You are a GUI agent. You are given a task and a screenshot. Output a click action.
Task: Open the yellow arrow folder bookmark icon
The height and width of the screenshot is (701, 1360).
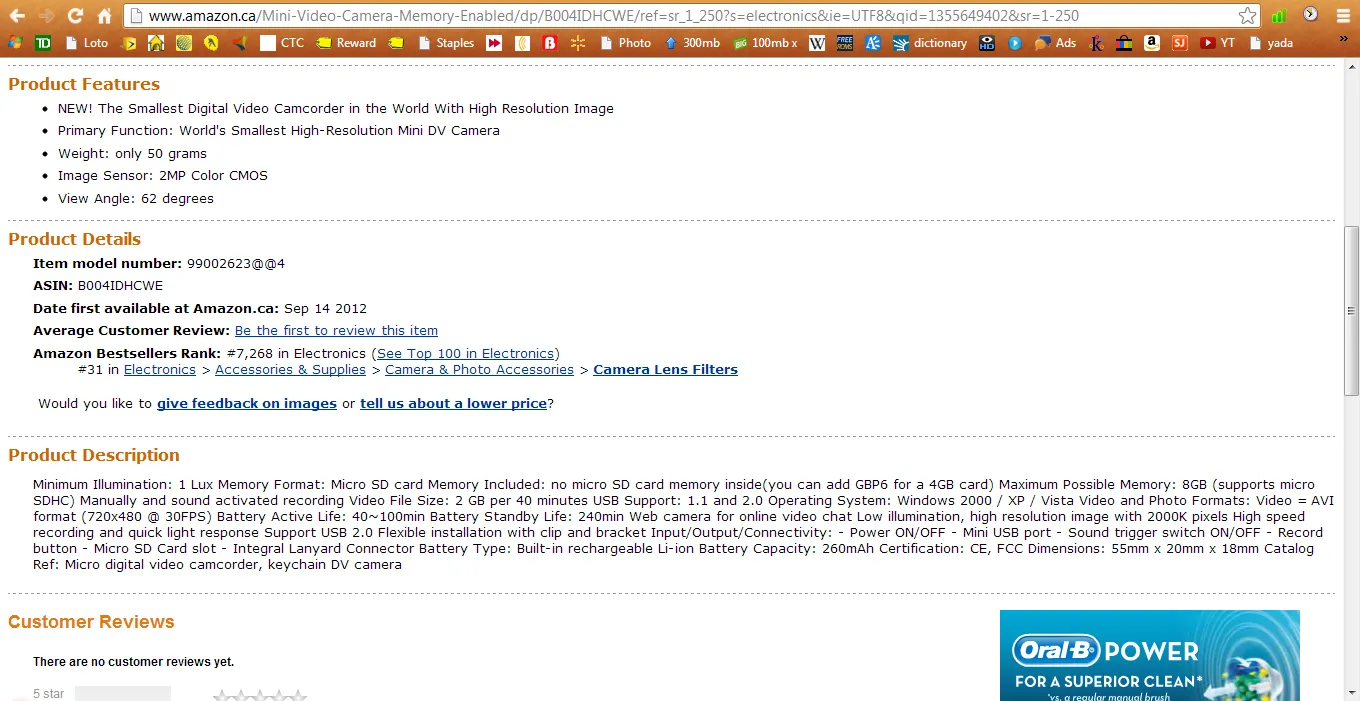(x=129, y=43)
